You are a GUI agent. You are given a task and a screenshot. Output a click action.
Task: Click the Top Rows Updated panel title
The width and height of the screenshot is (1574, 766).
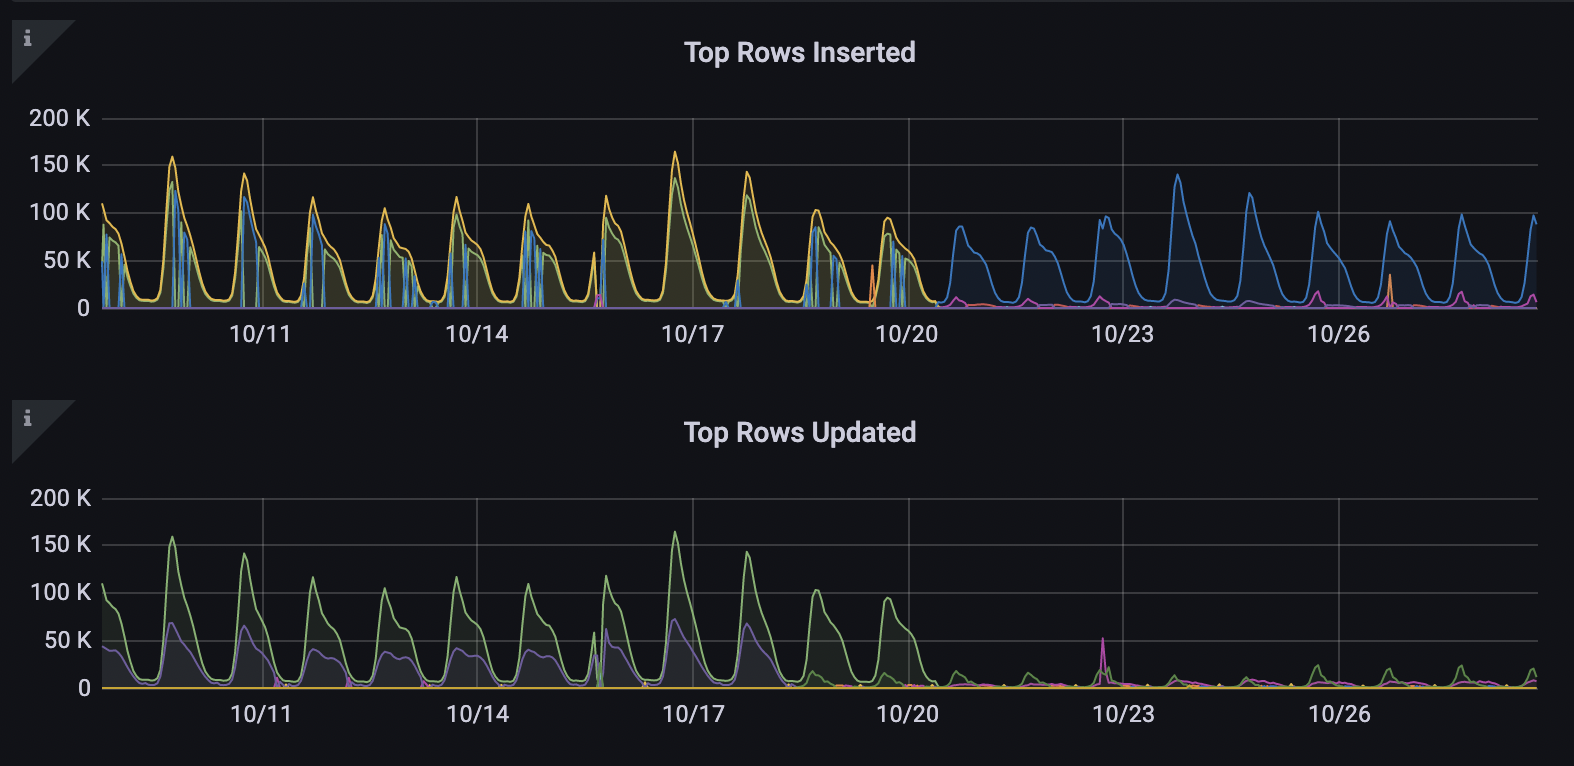(x=799, y=433)
